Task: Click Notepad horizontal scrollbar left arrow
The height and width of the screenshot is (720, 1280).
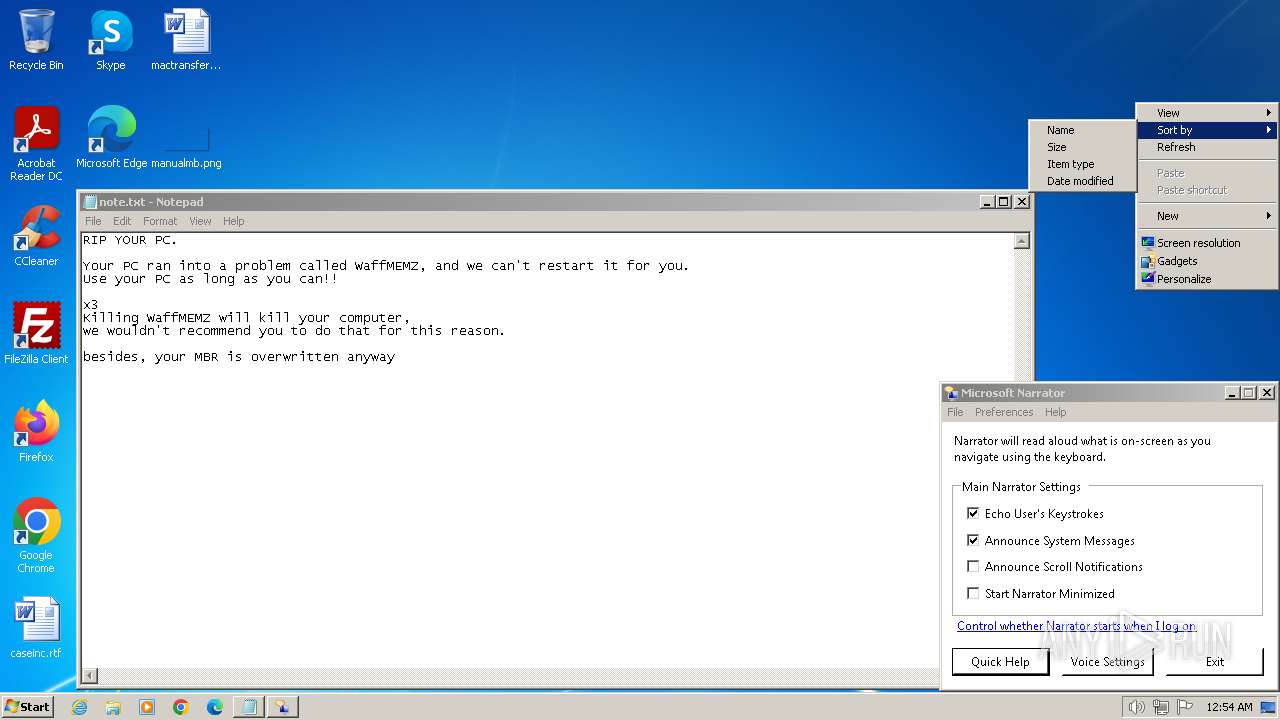Action: (89, 677)
